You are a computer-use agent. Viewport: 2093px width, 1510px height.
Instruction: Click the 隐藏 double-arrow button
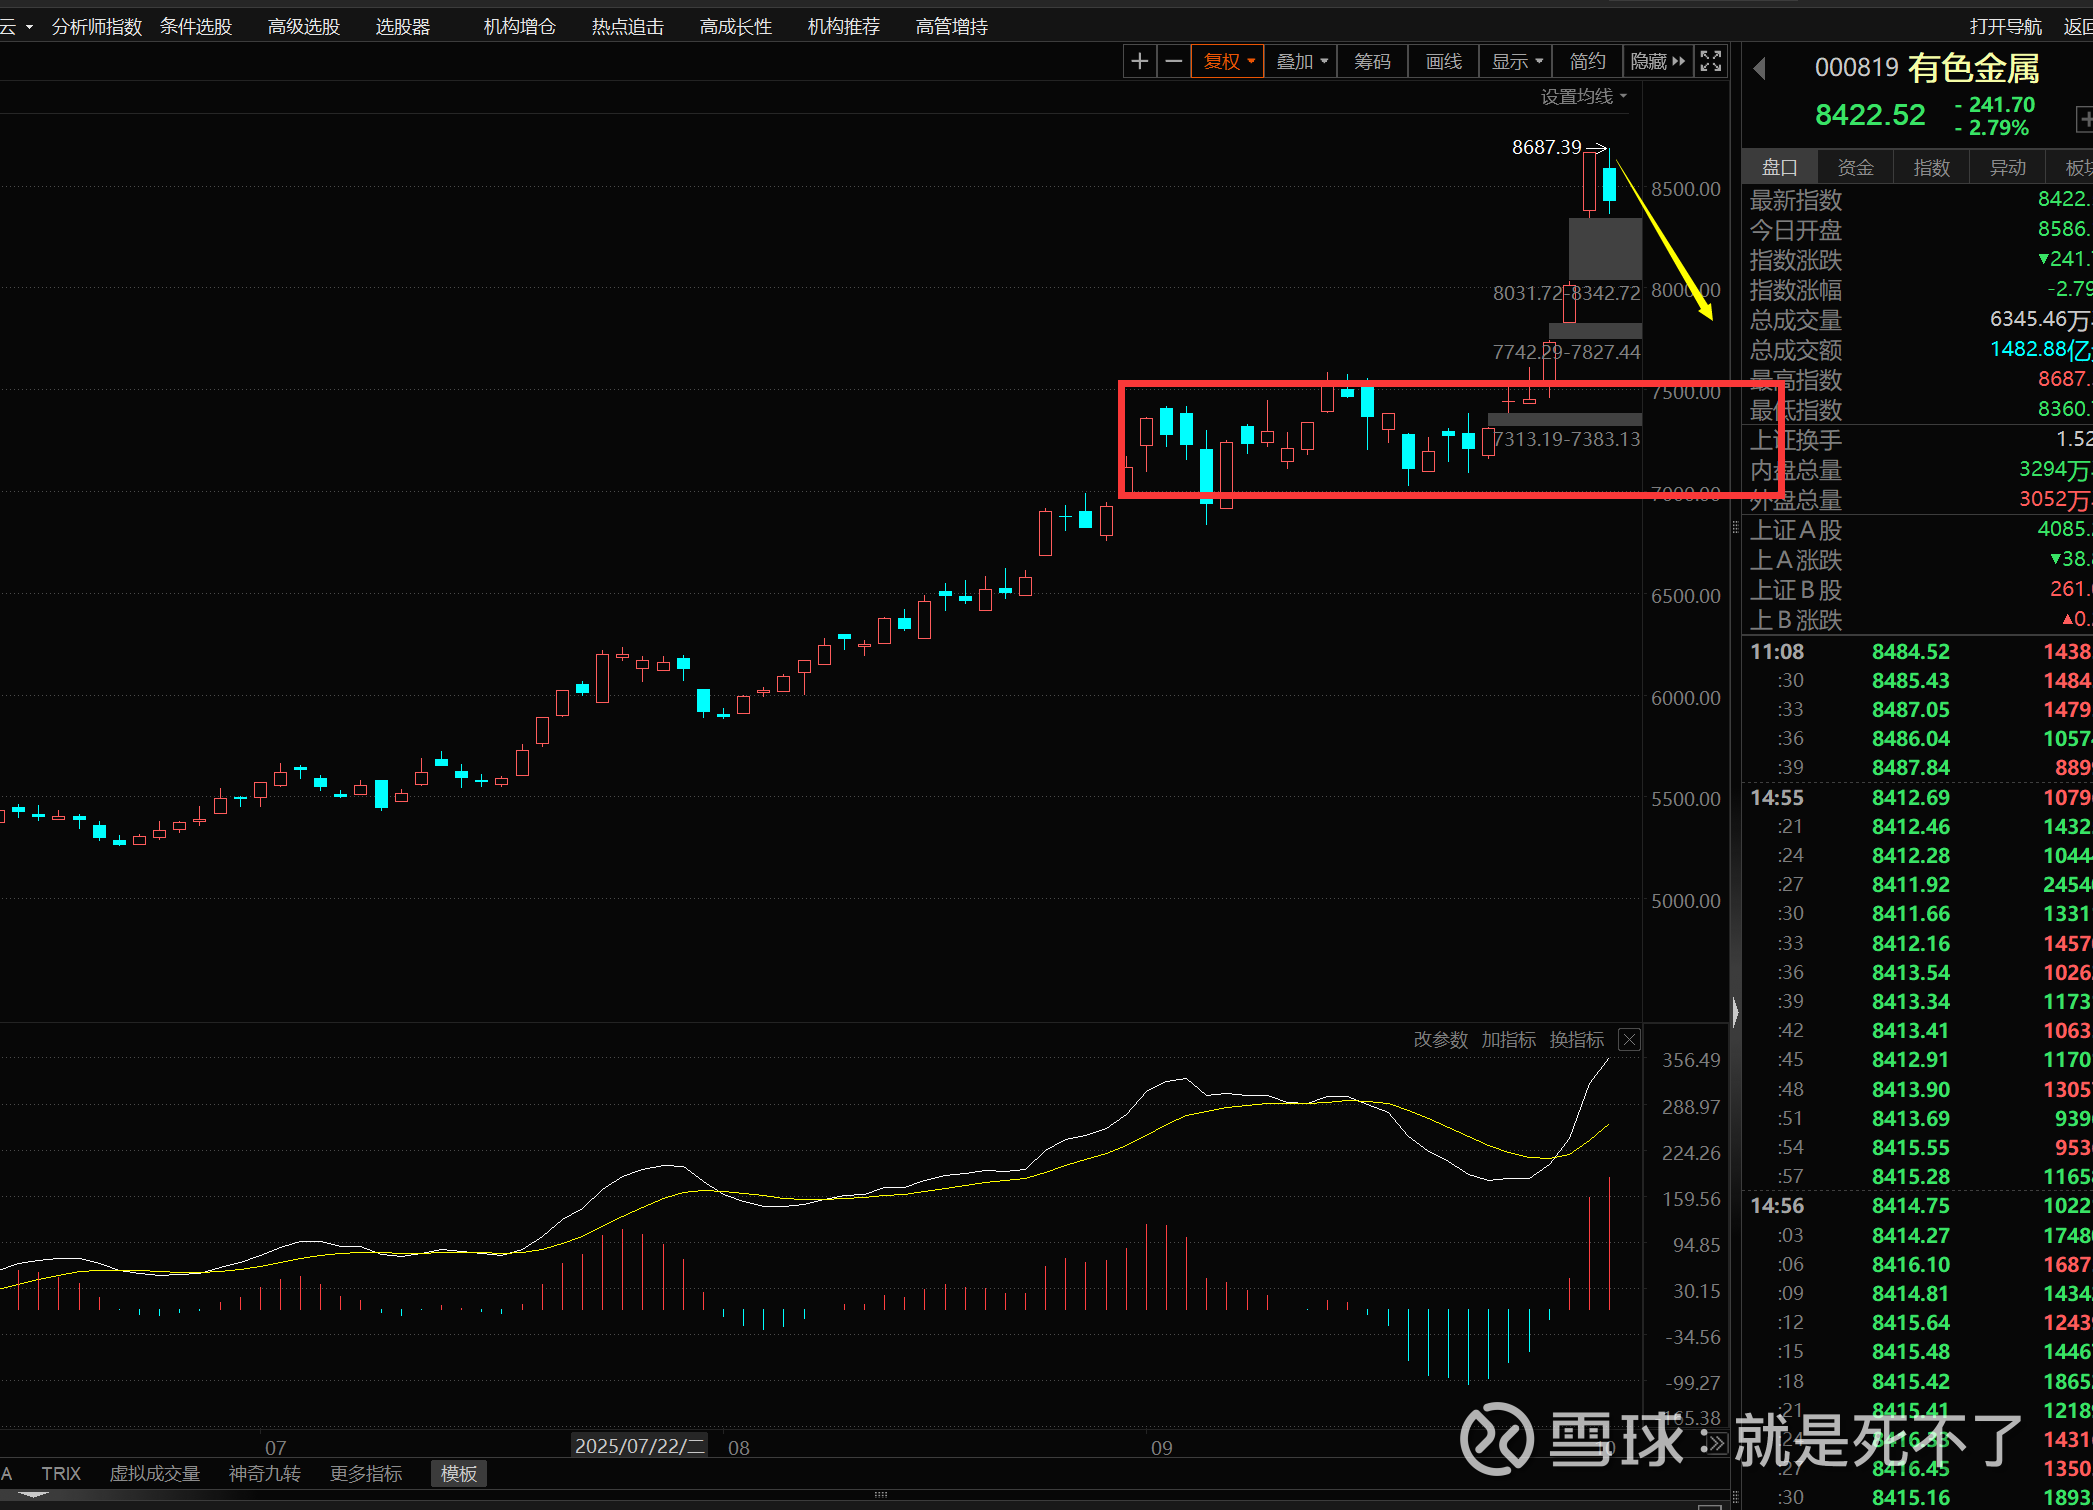(x=1657, y=62)
